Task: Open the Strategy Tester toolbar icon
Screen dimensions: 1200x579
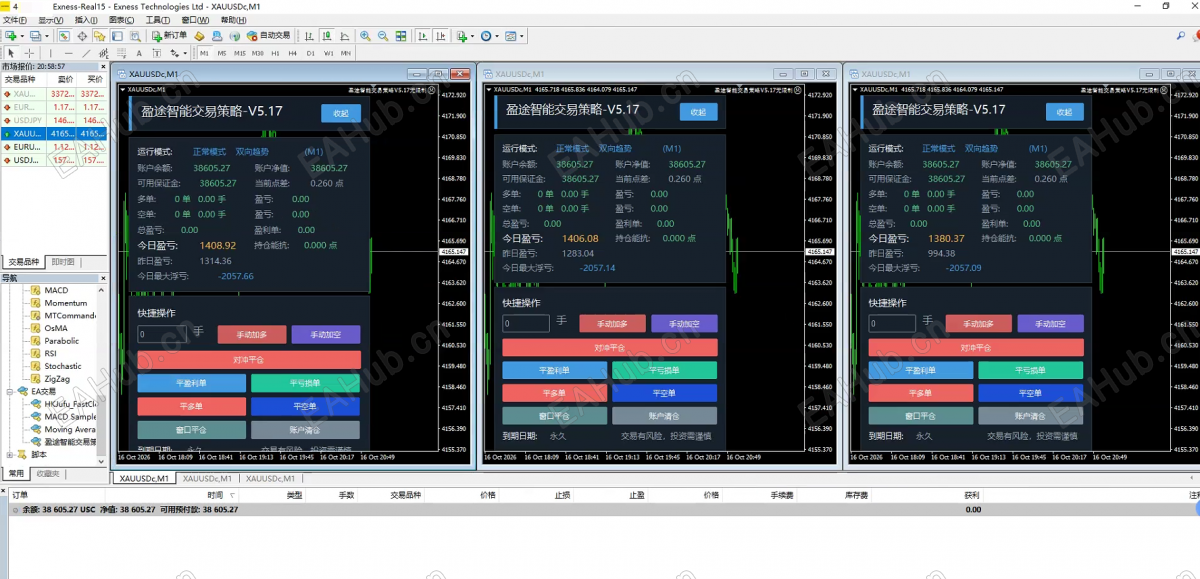Action: coord(134,36)
